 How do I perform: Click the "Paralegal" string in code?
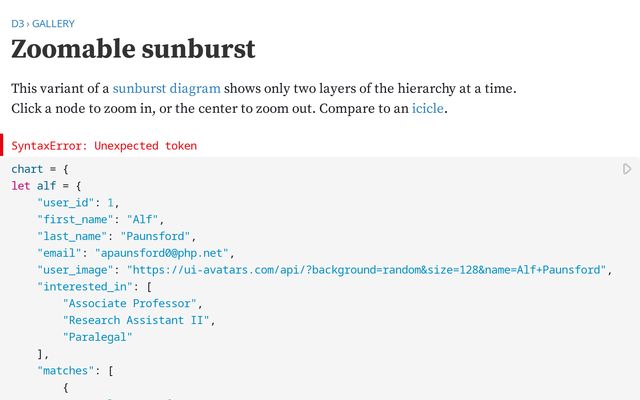pyautogui.click(x=97, y=337)
